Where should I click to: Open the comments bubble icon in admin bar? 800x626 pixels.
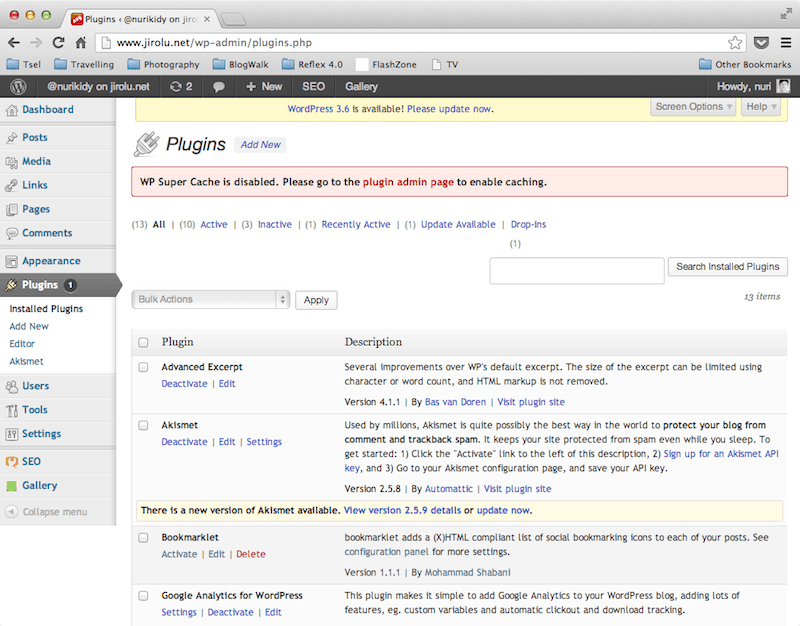point(218,87)
